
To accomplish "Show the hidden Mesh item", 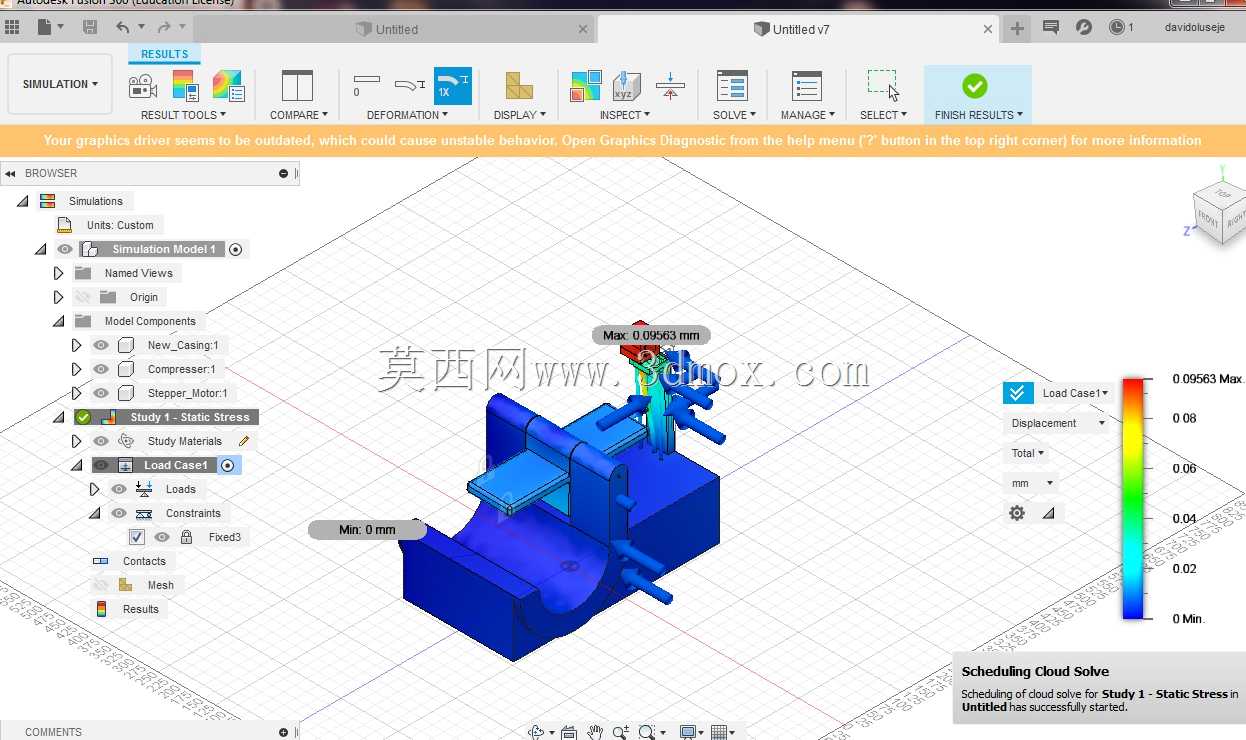I will (x=101, y=585).
